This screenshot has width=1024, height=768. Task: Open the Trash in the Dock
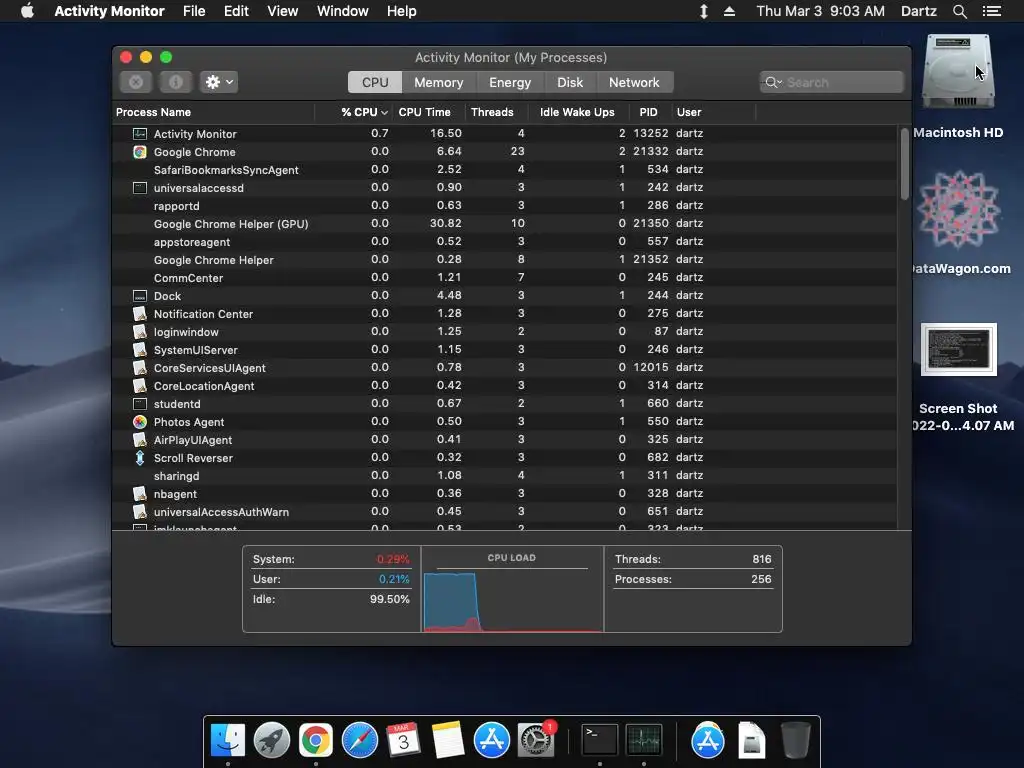795,741
